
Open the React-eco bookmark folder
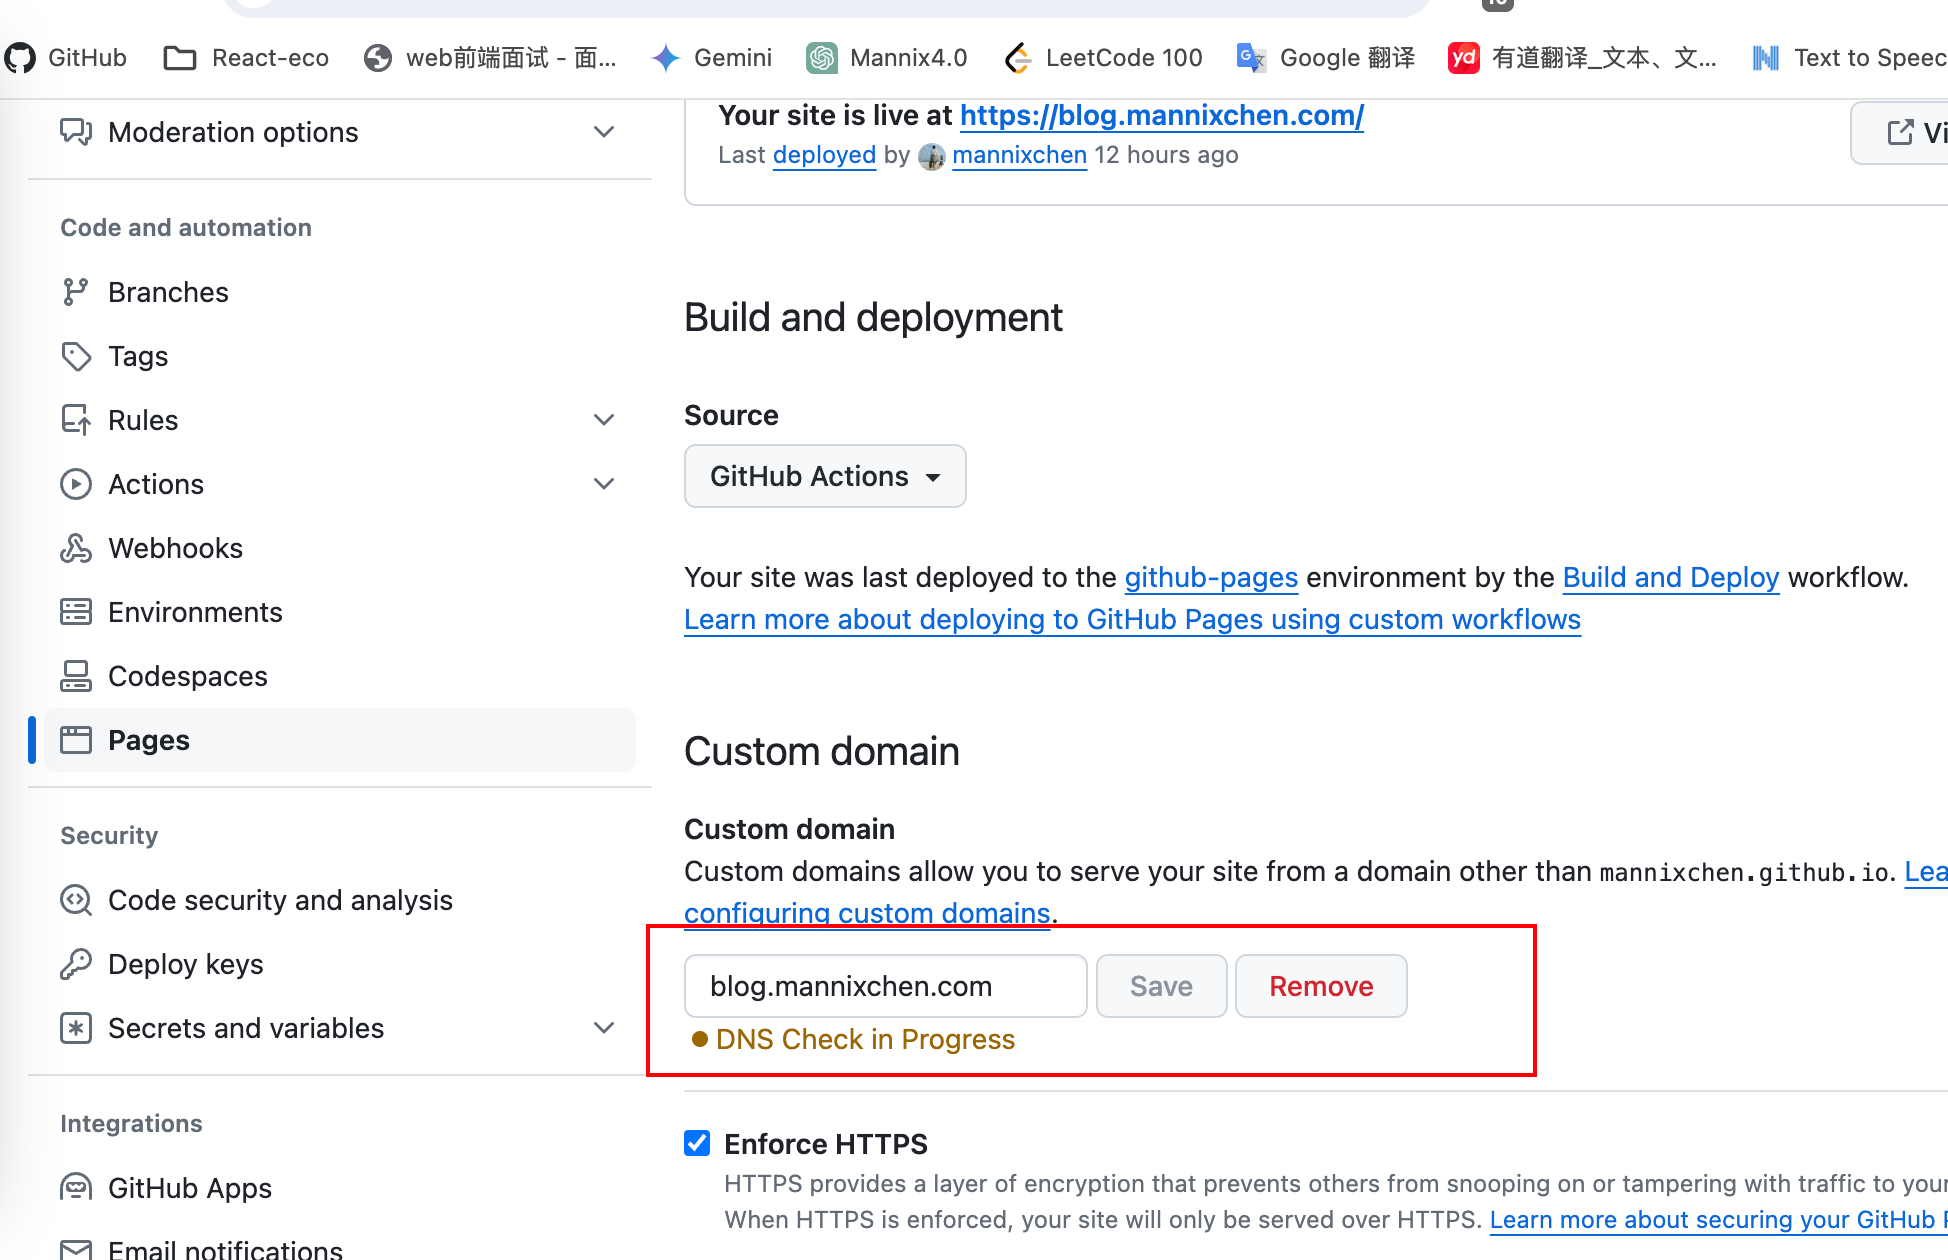[246, 58]
